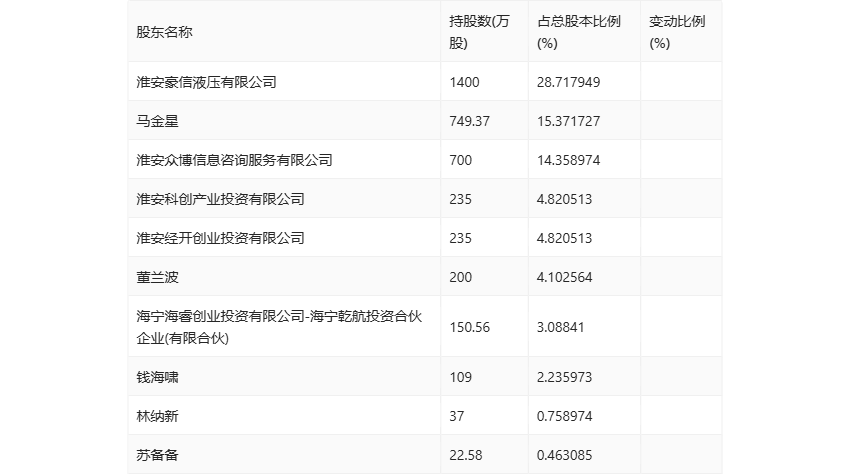Click the share count 749.37
This screenshot has height=474, width=850.
click(x=469, y=121)
